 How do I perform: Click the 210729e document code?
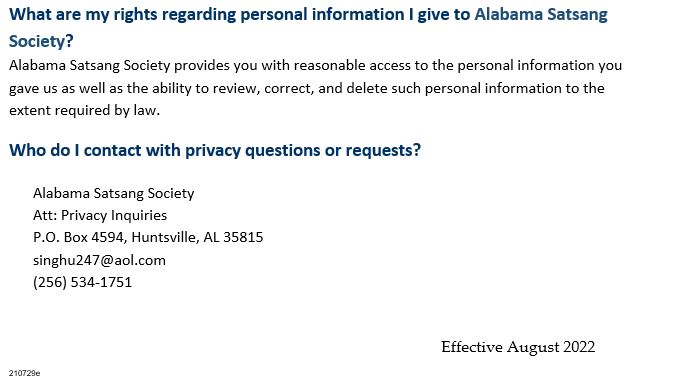coord(24,373)
